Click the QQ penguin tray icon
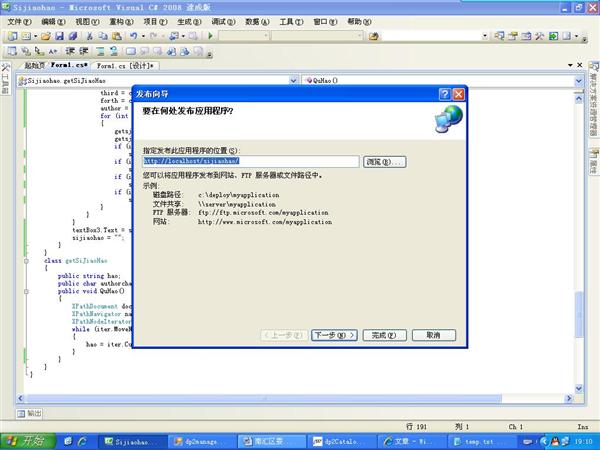This screenshot has height=450, width=600. pos(556,442)
